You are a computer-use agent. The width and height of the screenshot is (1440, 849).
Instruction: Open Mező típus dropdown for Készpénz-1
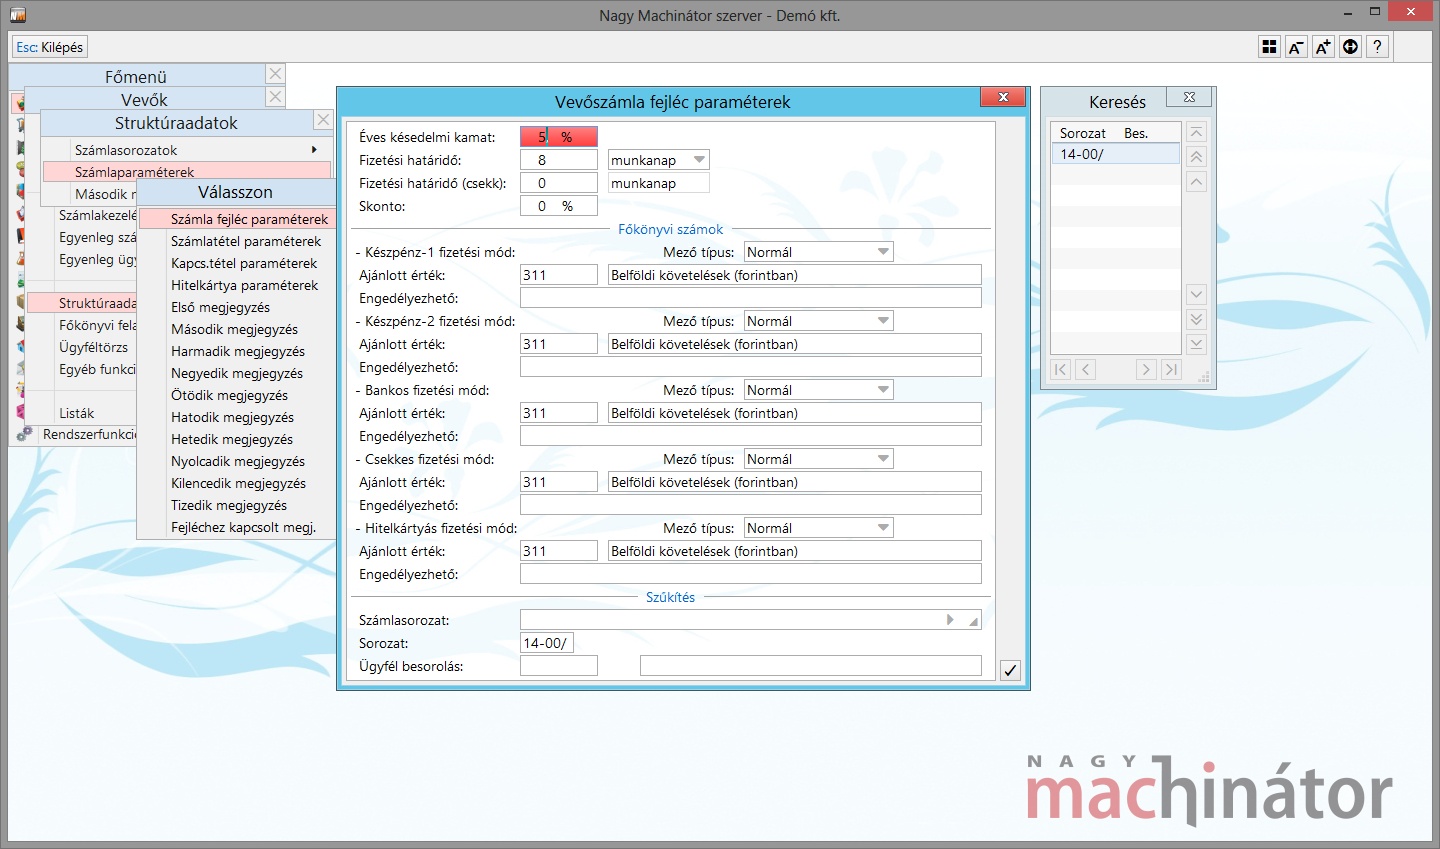tap(883, 252)
